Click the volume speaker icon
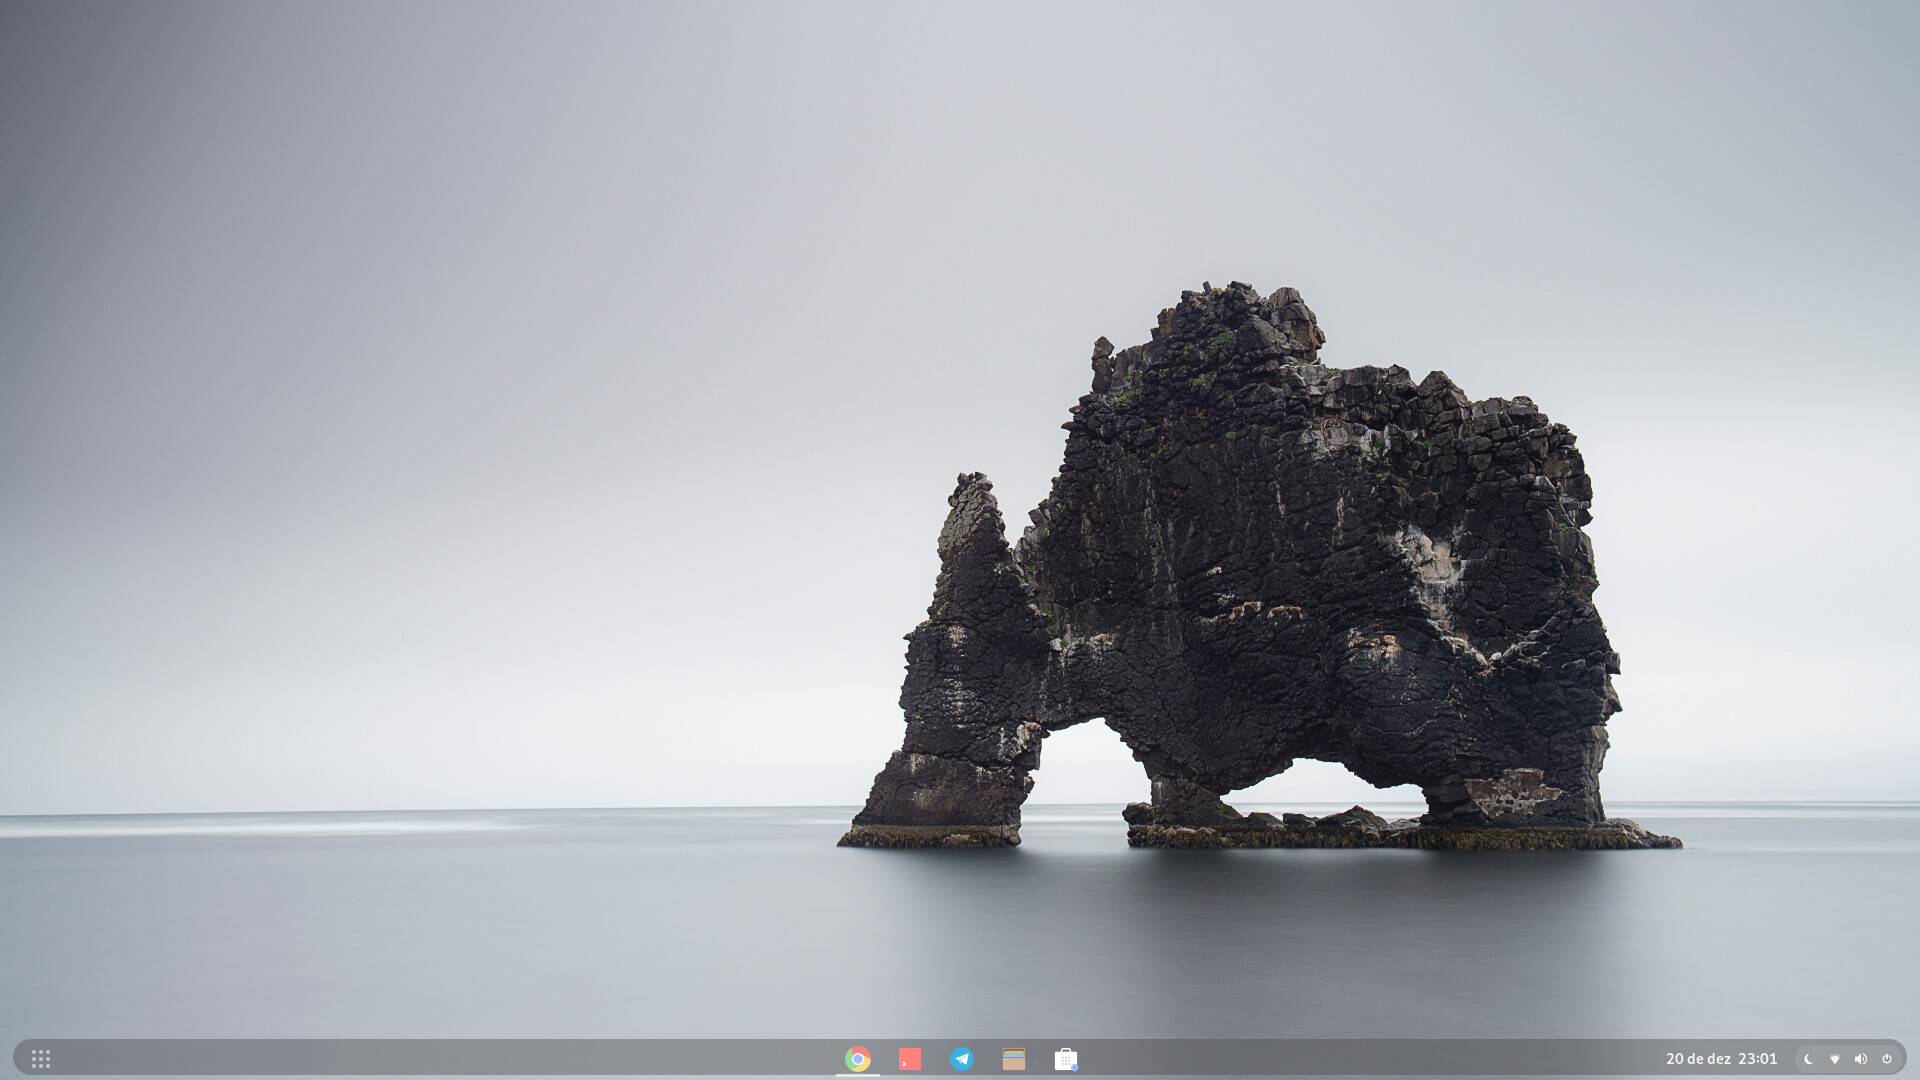The image size is (1920, 1080). pos(1861,1058)
